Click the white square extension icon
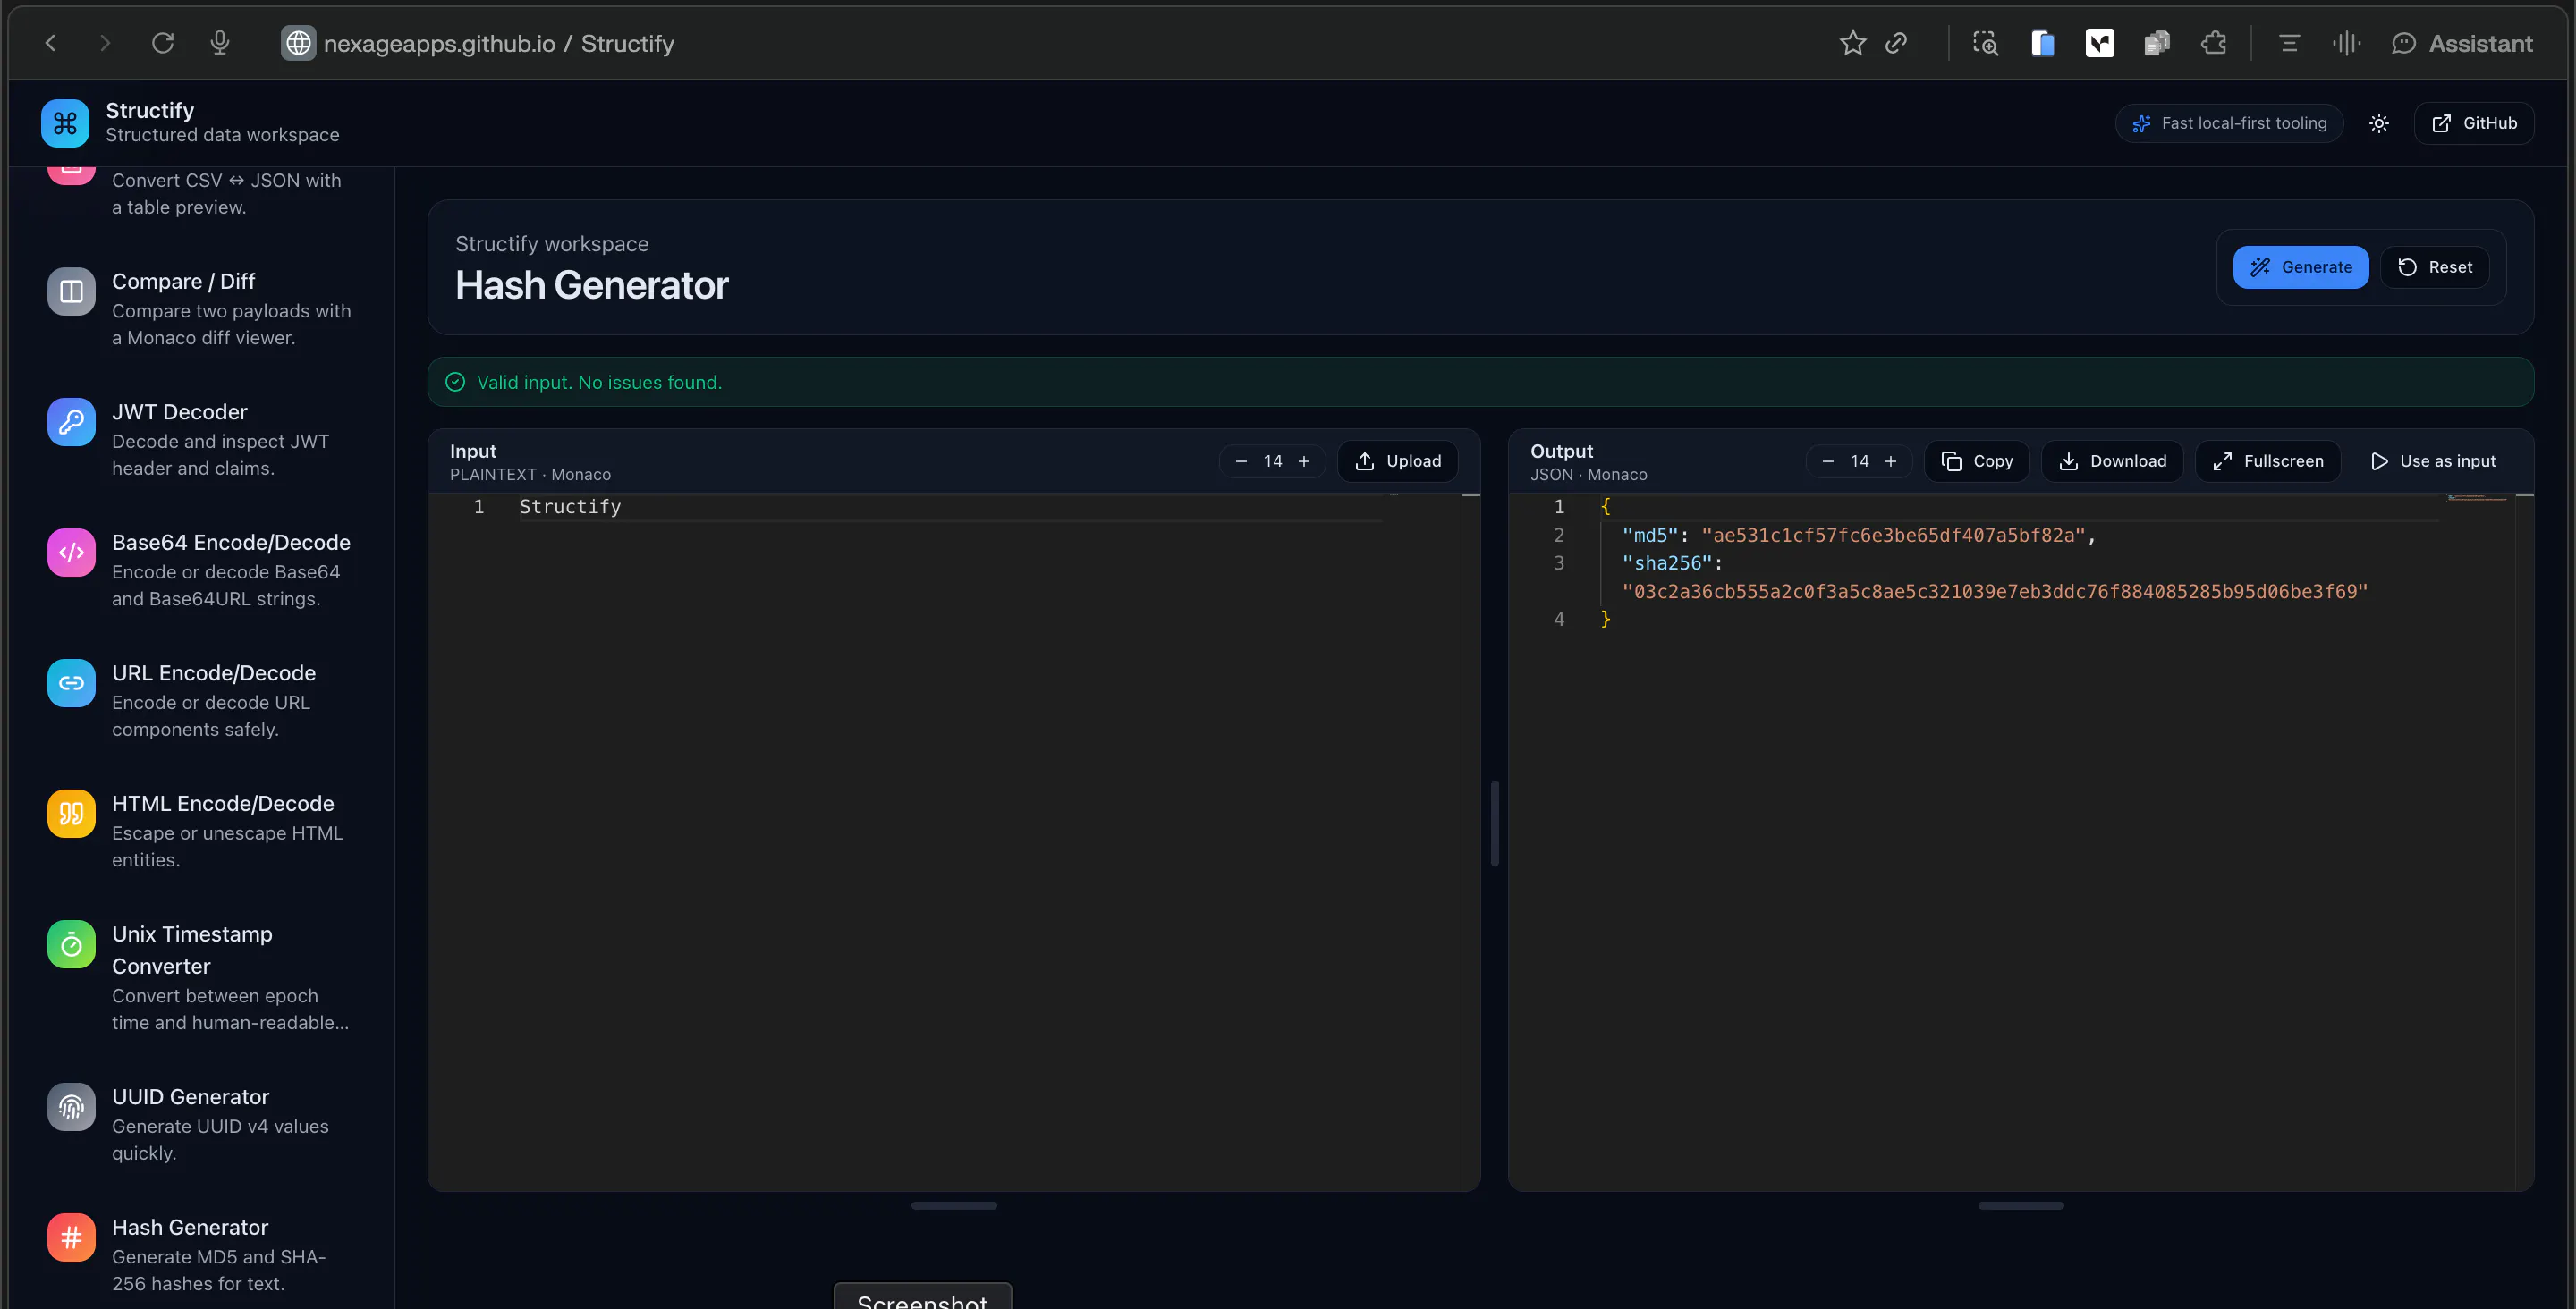 [x=2100, y=43]
